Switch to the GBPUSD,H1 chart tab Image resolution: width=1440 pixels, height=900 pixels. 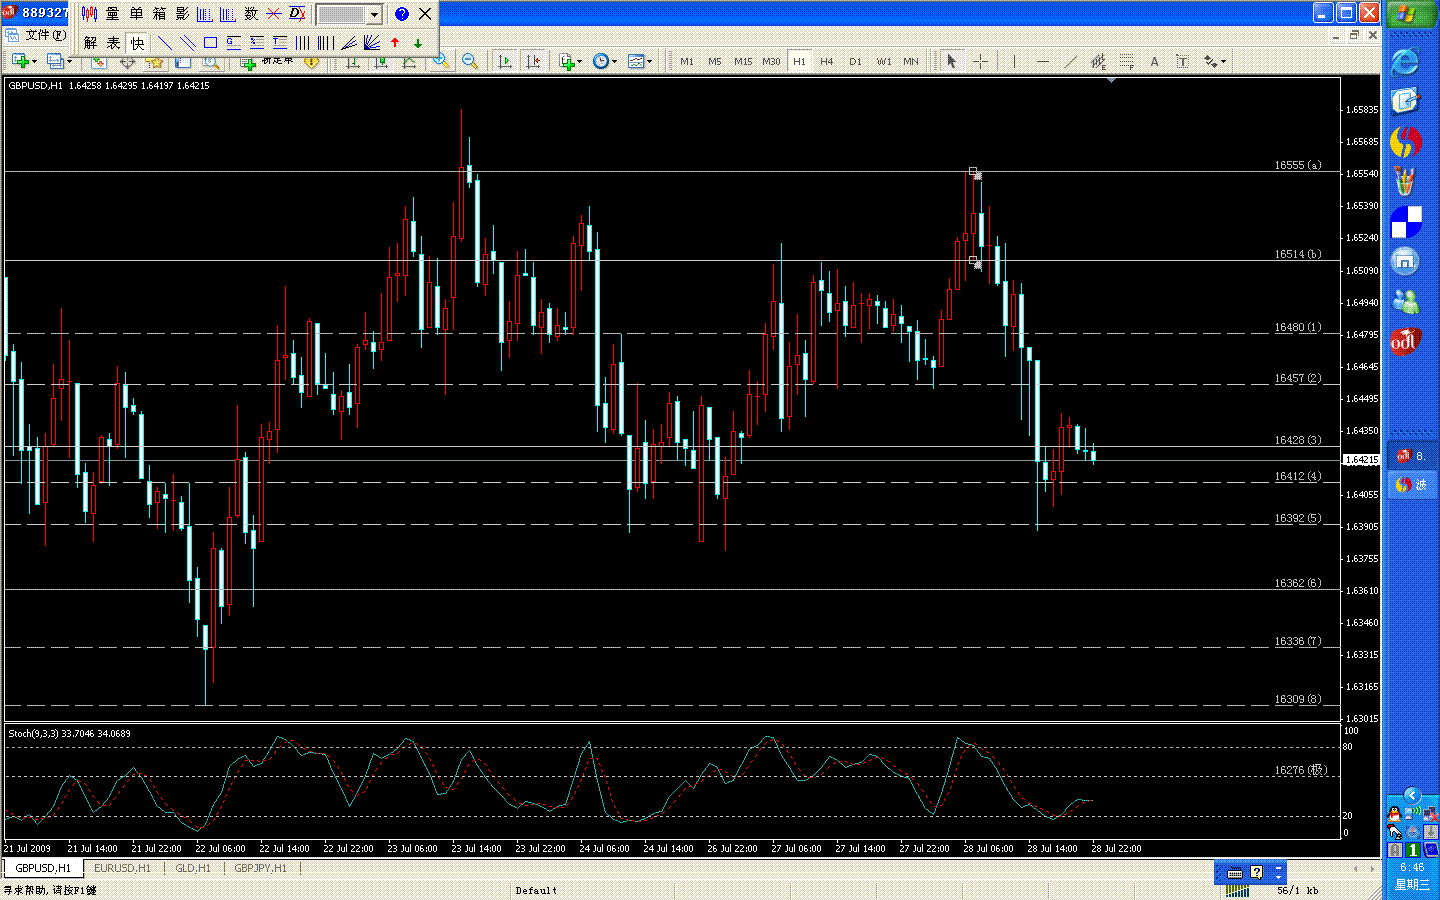(x=43, y=868)
